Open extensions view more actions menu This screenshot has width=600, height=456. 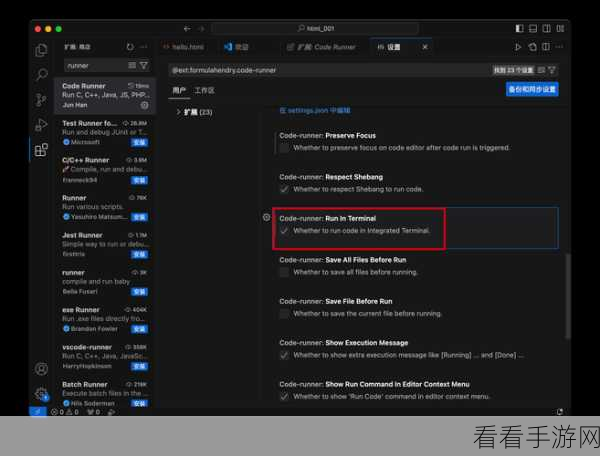pyautogui.click(x=144, y=47)
